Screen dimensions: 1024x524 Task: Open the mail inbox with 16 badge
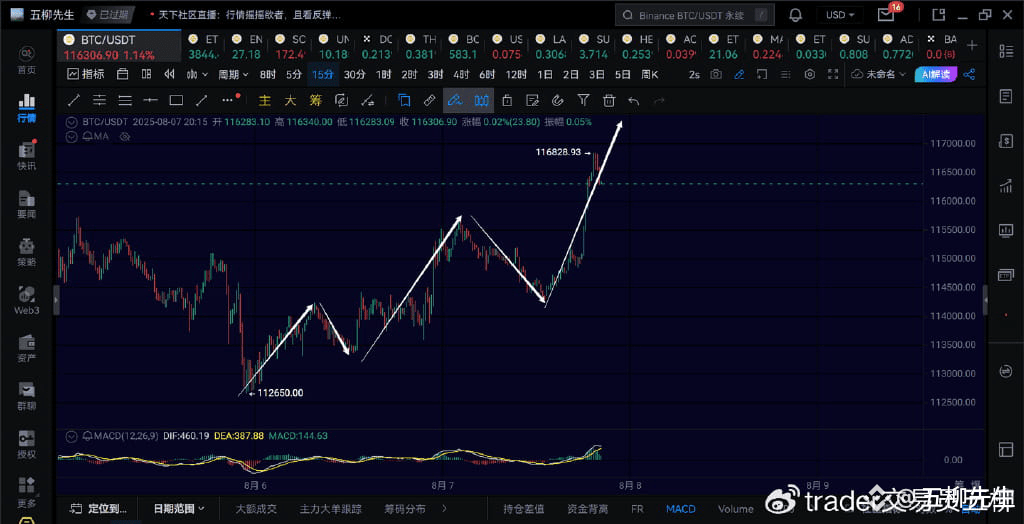click(x=888, y=14)
